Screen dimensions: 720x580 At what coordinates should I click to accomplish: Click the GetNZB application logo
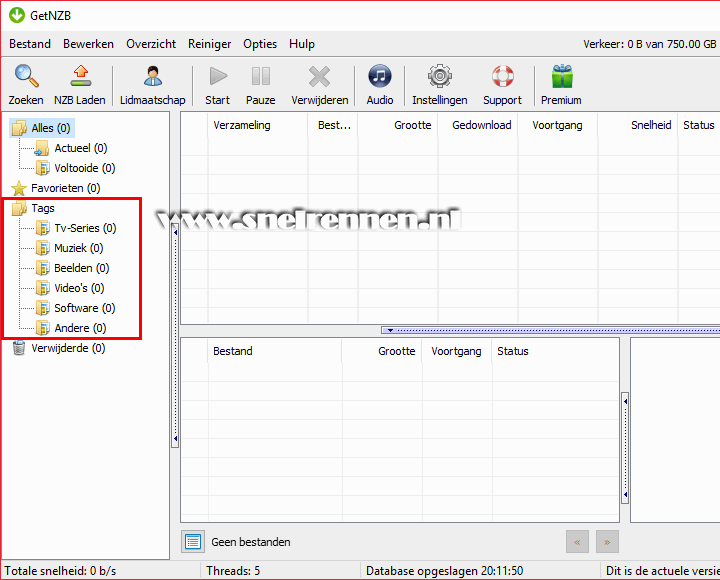pos(17,15)
